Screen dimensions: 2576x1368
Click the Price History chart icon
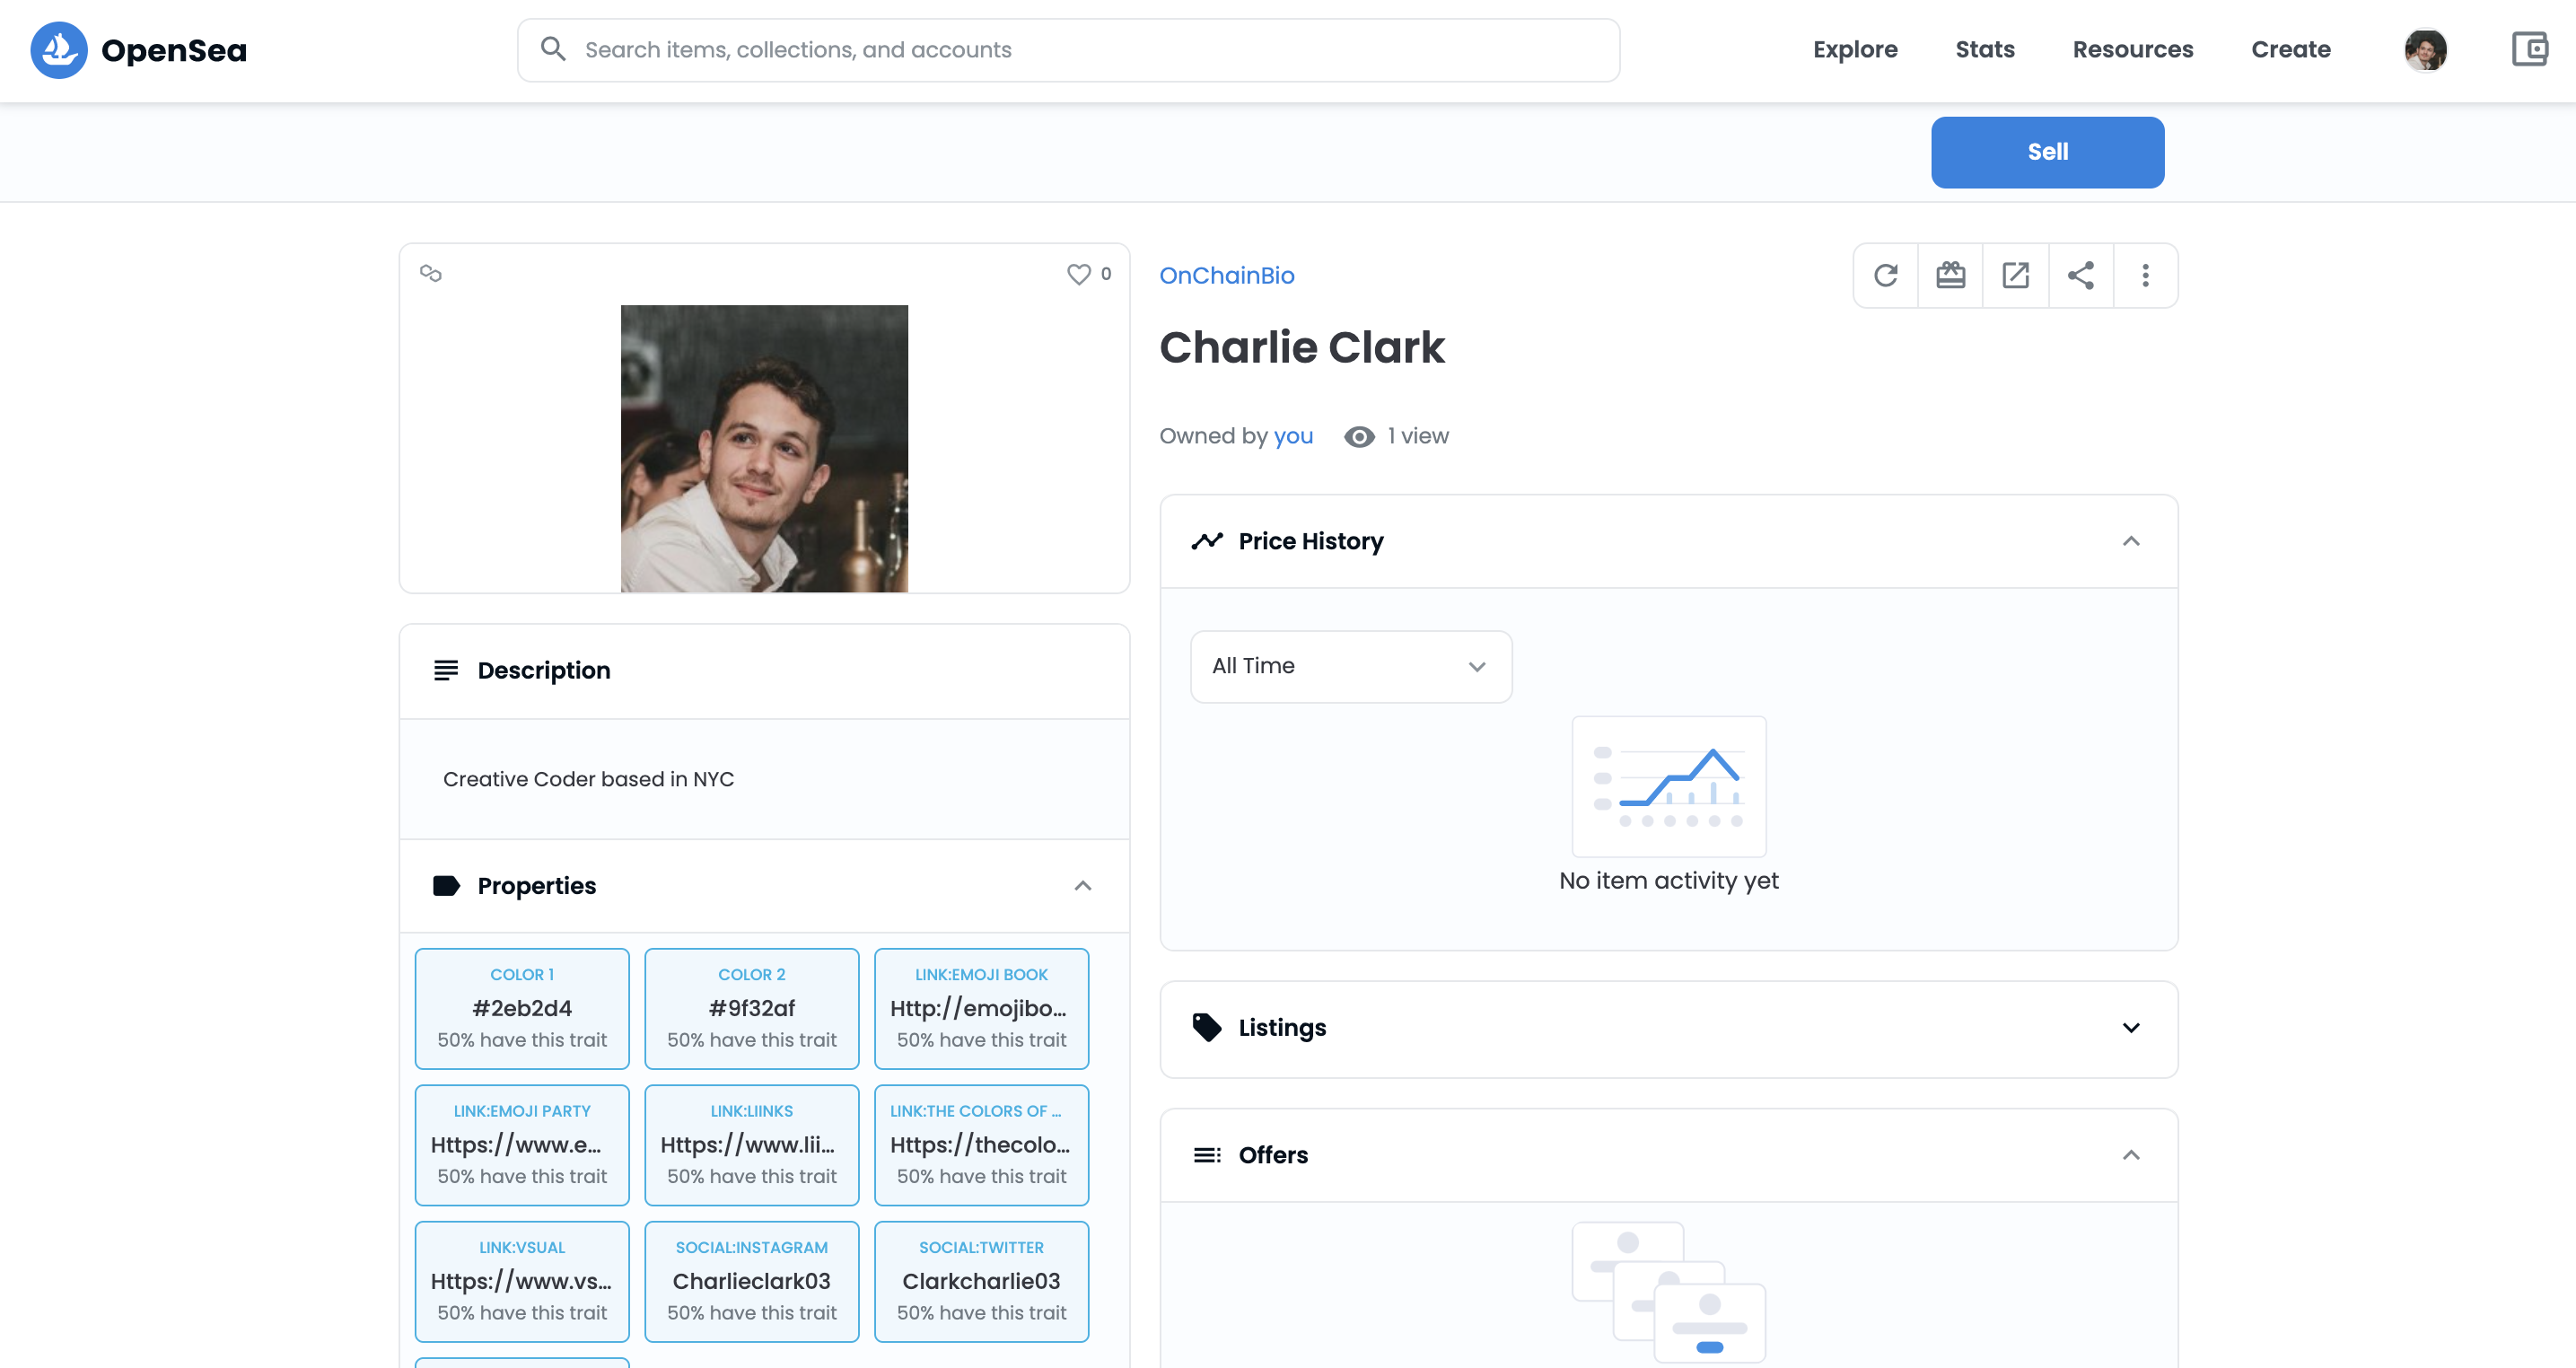1207,540
